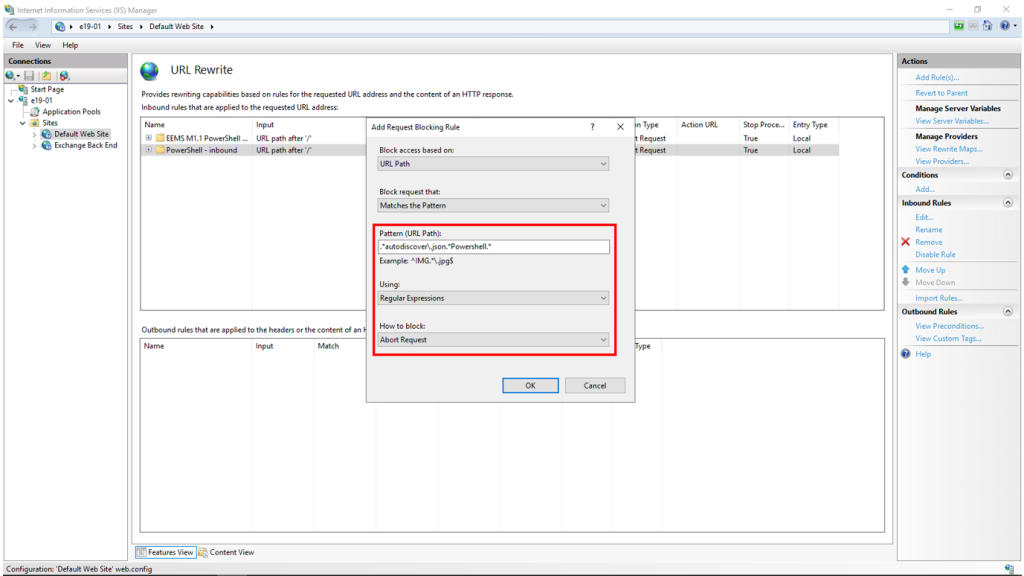Screen dimensions: 1024x576
Task: Open the Create New Connection icon
Action: (x=9, y=75)
